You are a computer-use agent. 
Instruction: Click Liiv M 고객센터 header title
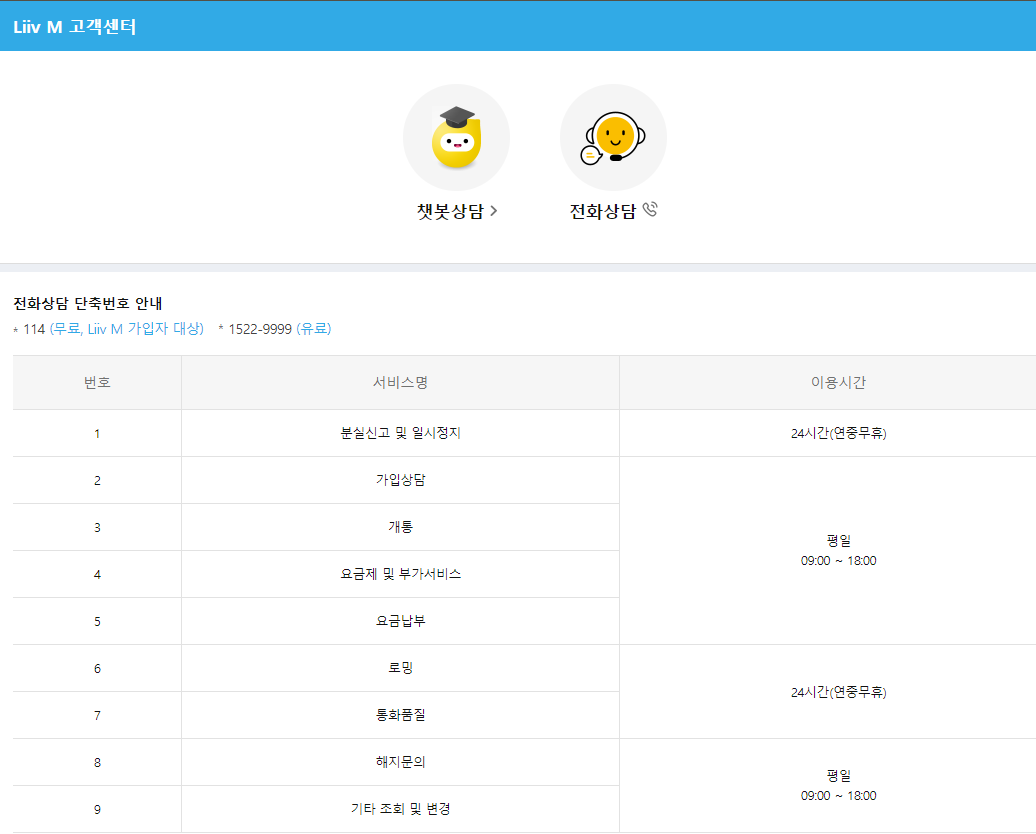pyautogui.click(x=75, y=27)
